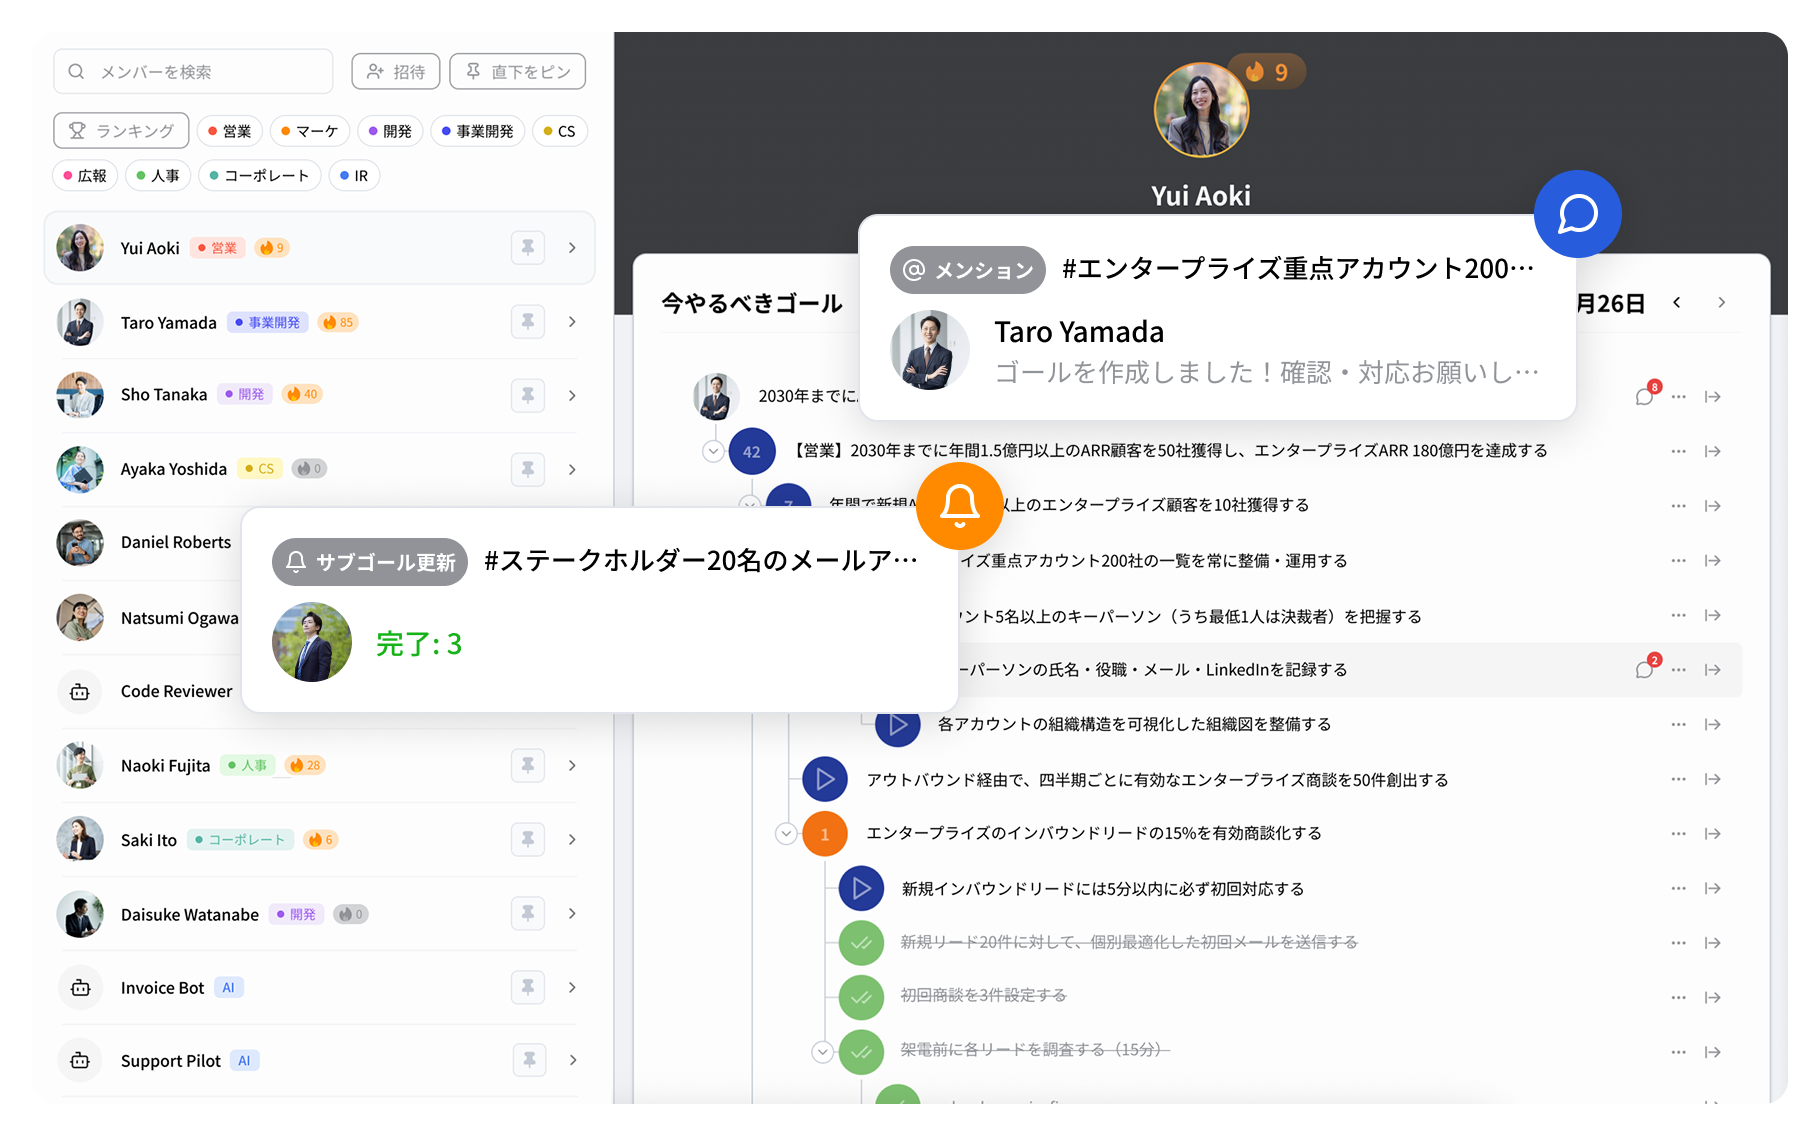Image resolution: width=1820 pixels, height=1136 pixels.
Task: Pin Naoki Fujita in member list
Action: [x=527, y=765]
